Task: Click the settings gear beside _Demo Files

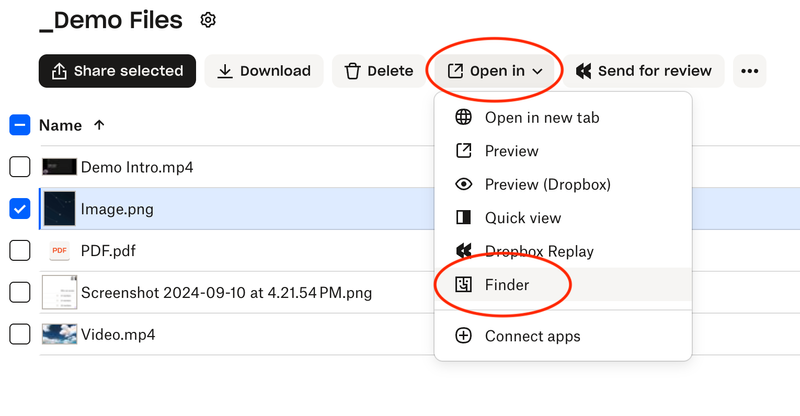Action: 208,20
